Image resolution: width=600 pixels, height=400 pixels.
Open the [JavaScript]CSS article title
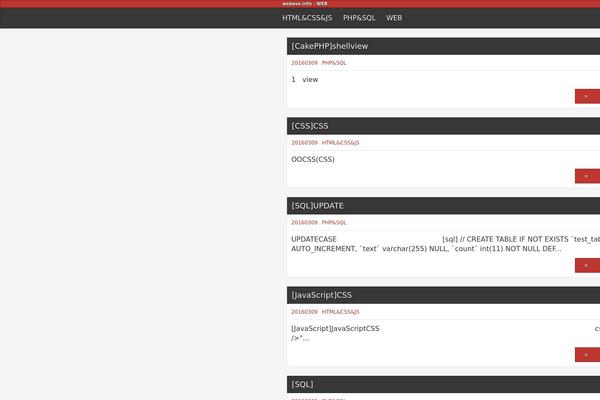[321, 295]
